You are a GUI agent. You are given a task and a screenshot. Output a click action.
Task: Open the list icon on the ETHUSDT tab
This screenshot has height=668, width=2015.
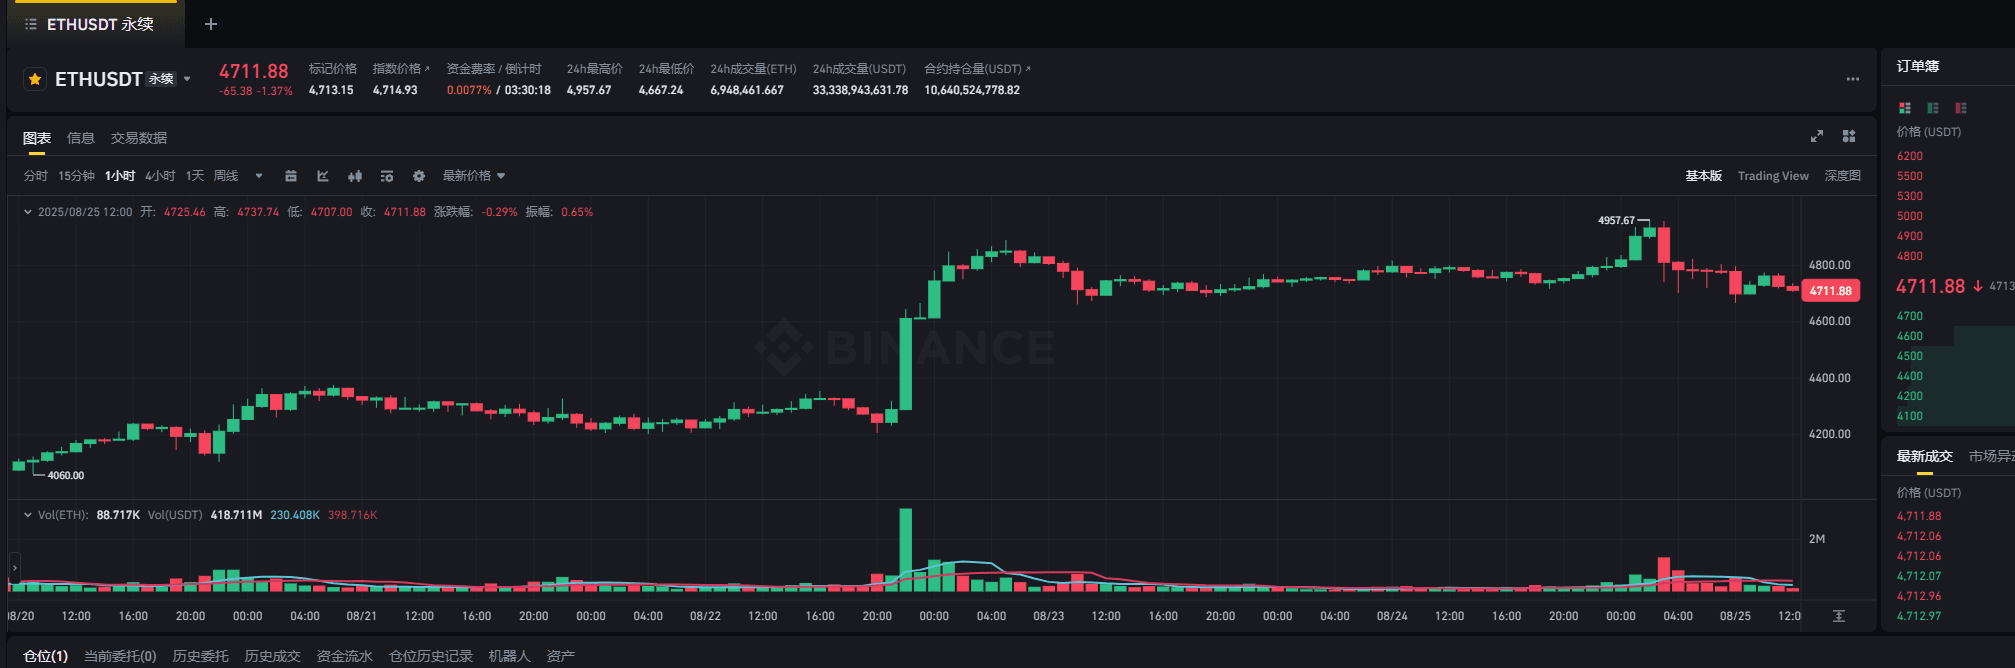(31, 24)
